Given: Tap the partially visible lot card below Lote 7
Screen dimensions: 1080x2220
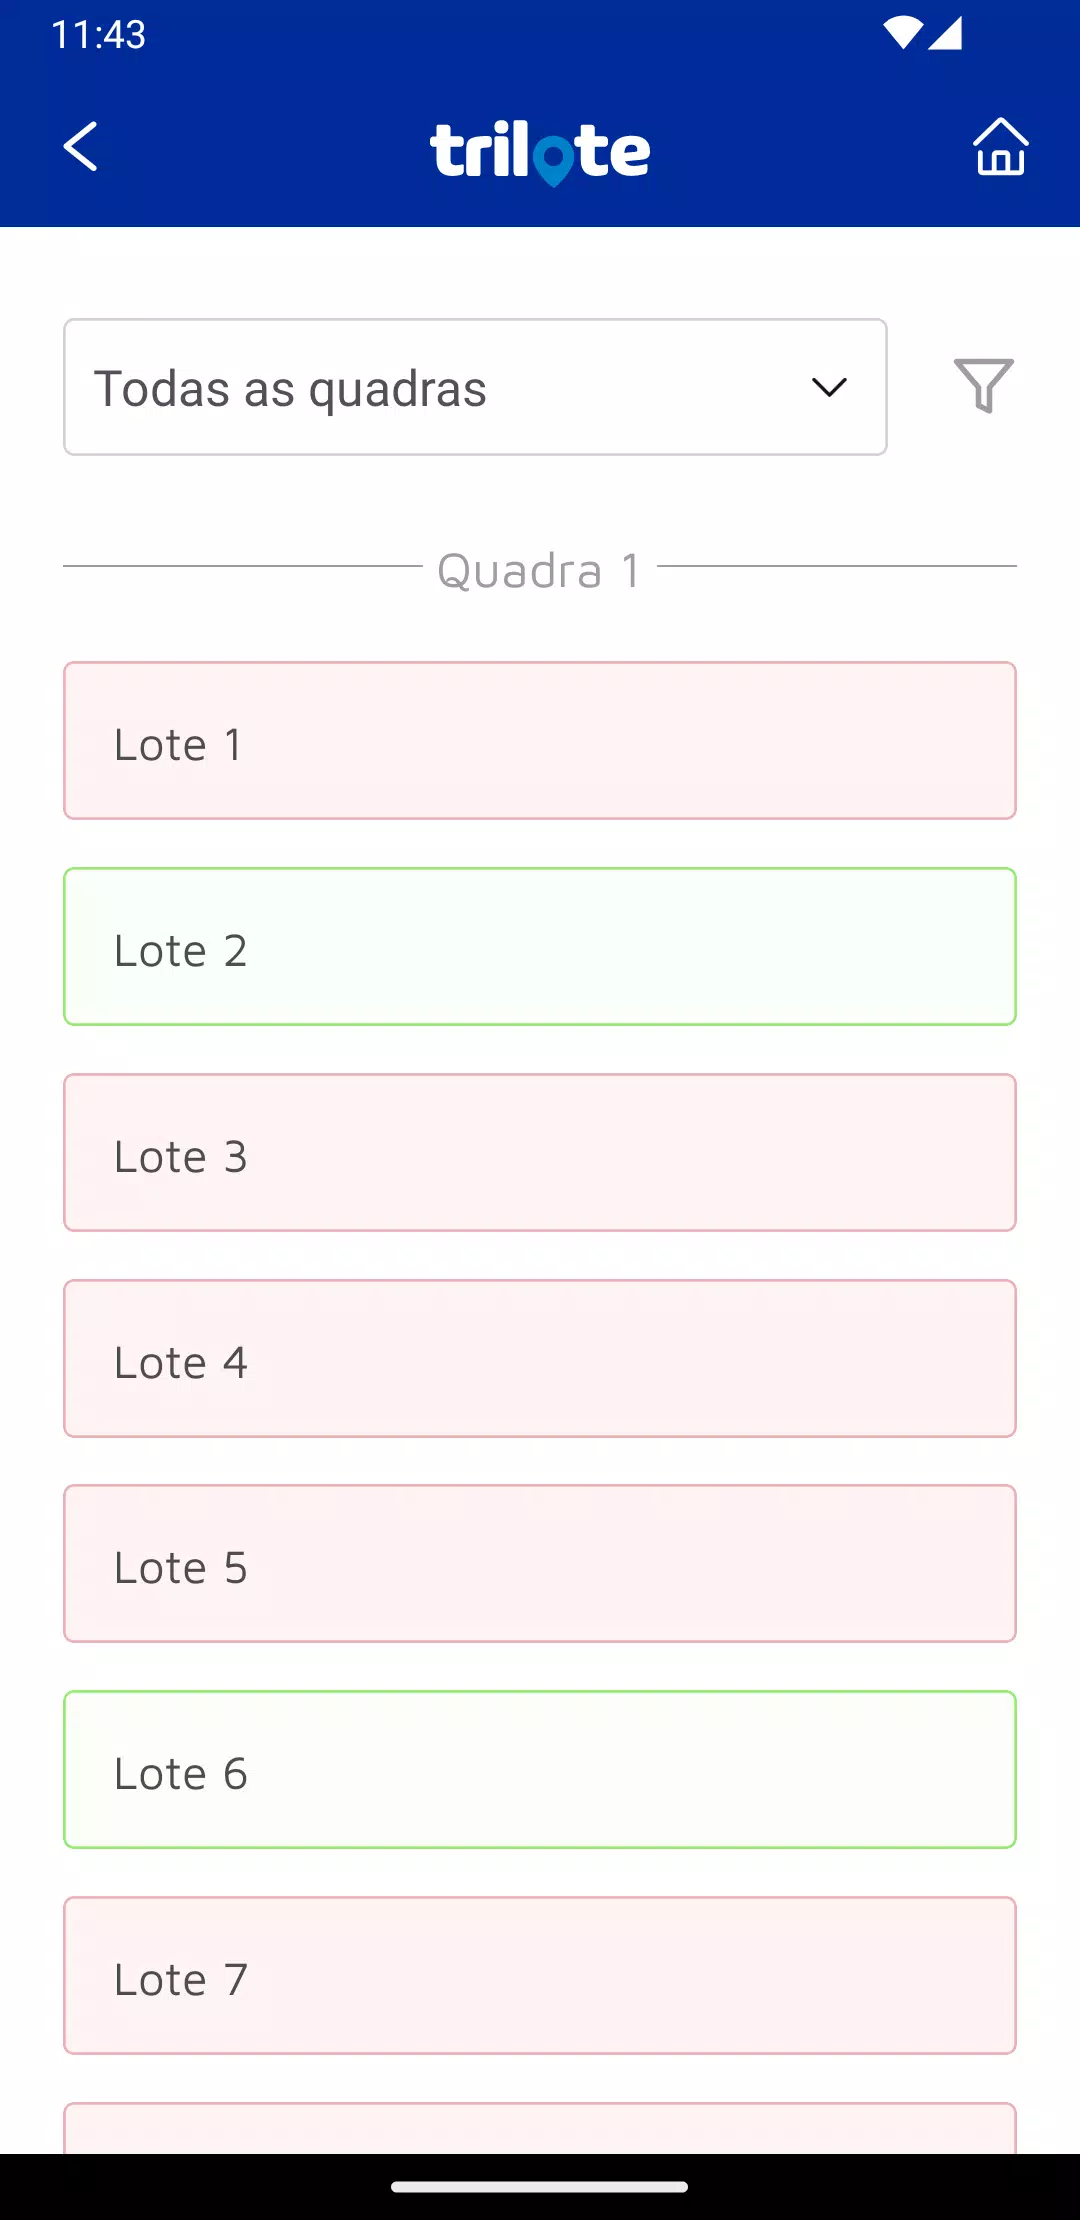Looking at the screenshot, I should [x=540, y=2129].
